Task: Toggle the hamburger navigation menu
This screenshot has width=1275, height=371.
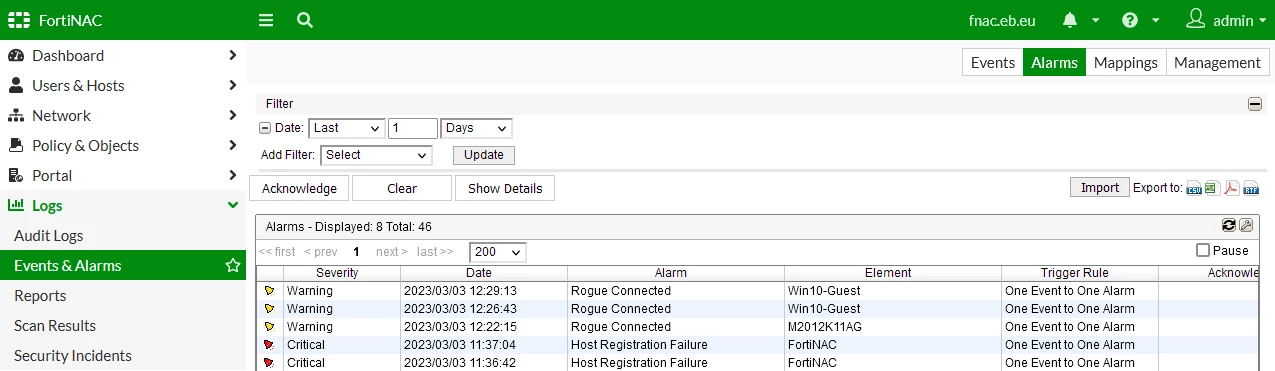Action: [265, 20]
